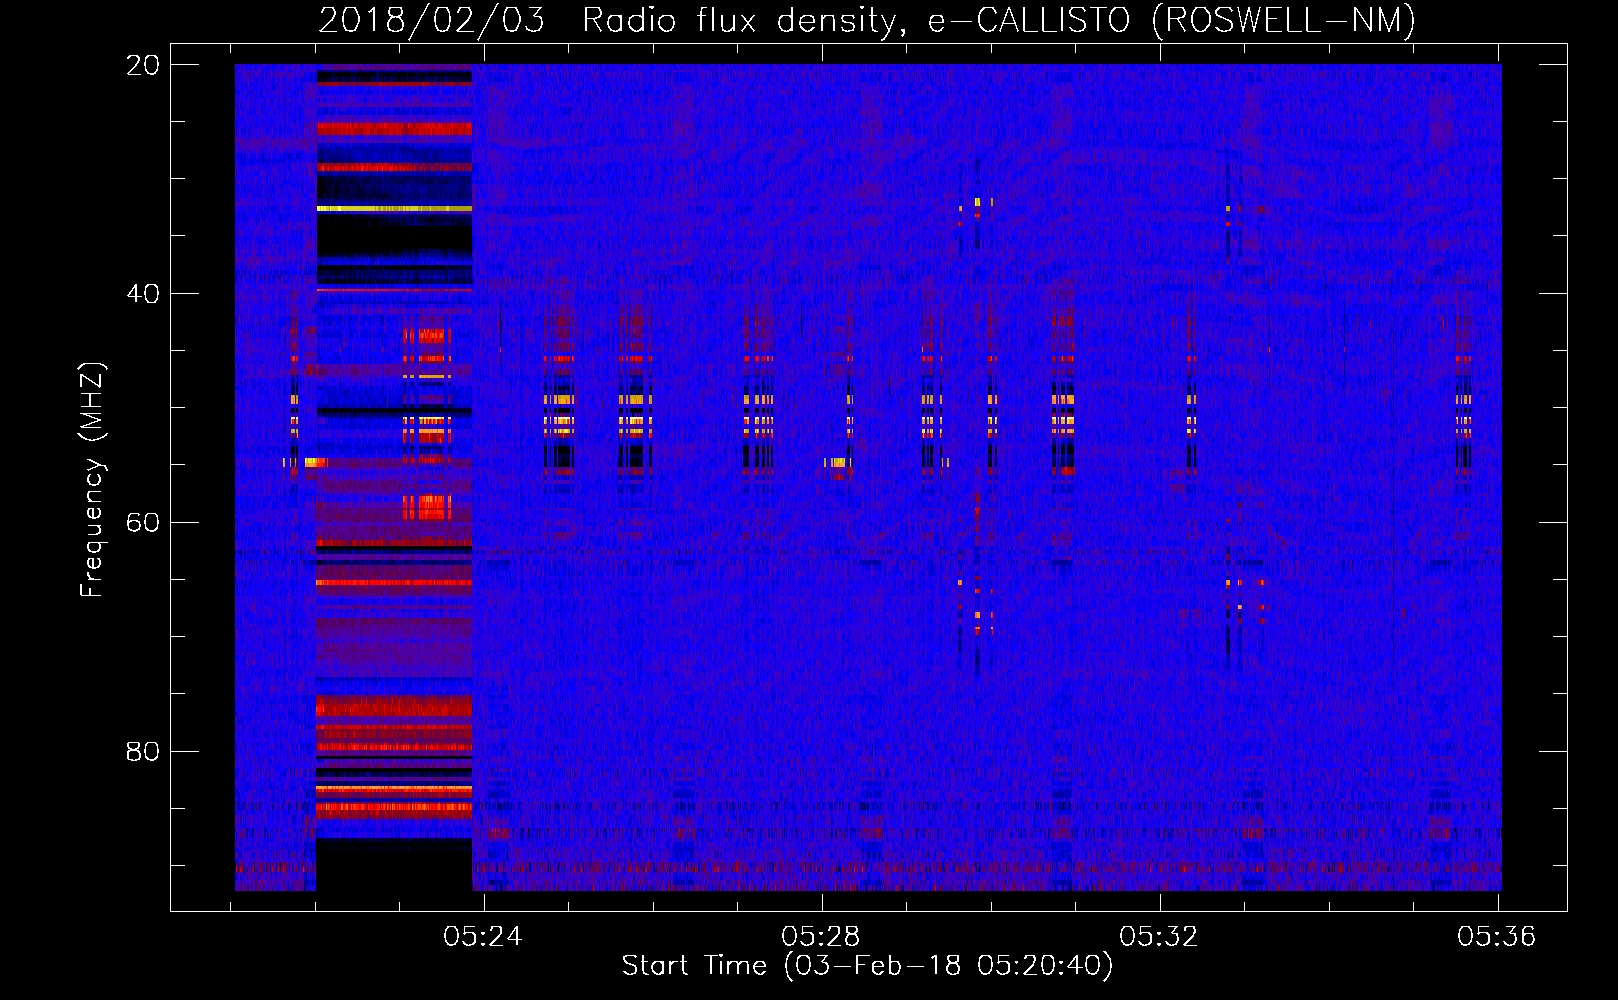Click the y-axis tick label "20"
The image size is (1618, 1000).
tap(143, 65)
